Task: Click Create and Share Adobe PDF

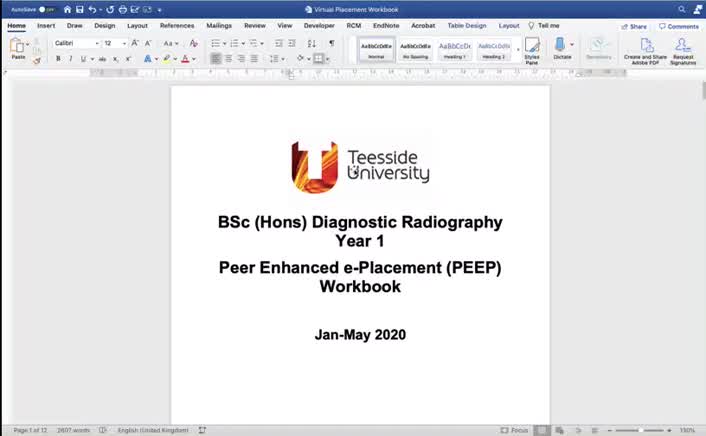Action: (x=646, y=50)
